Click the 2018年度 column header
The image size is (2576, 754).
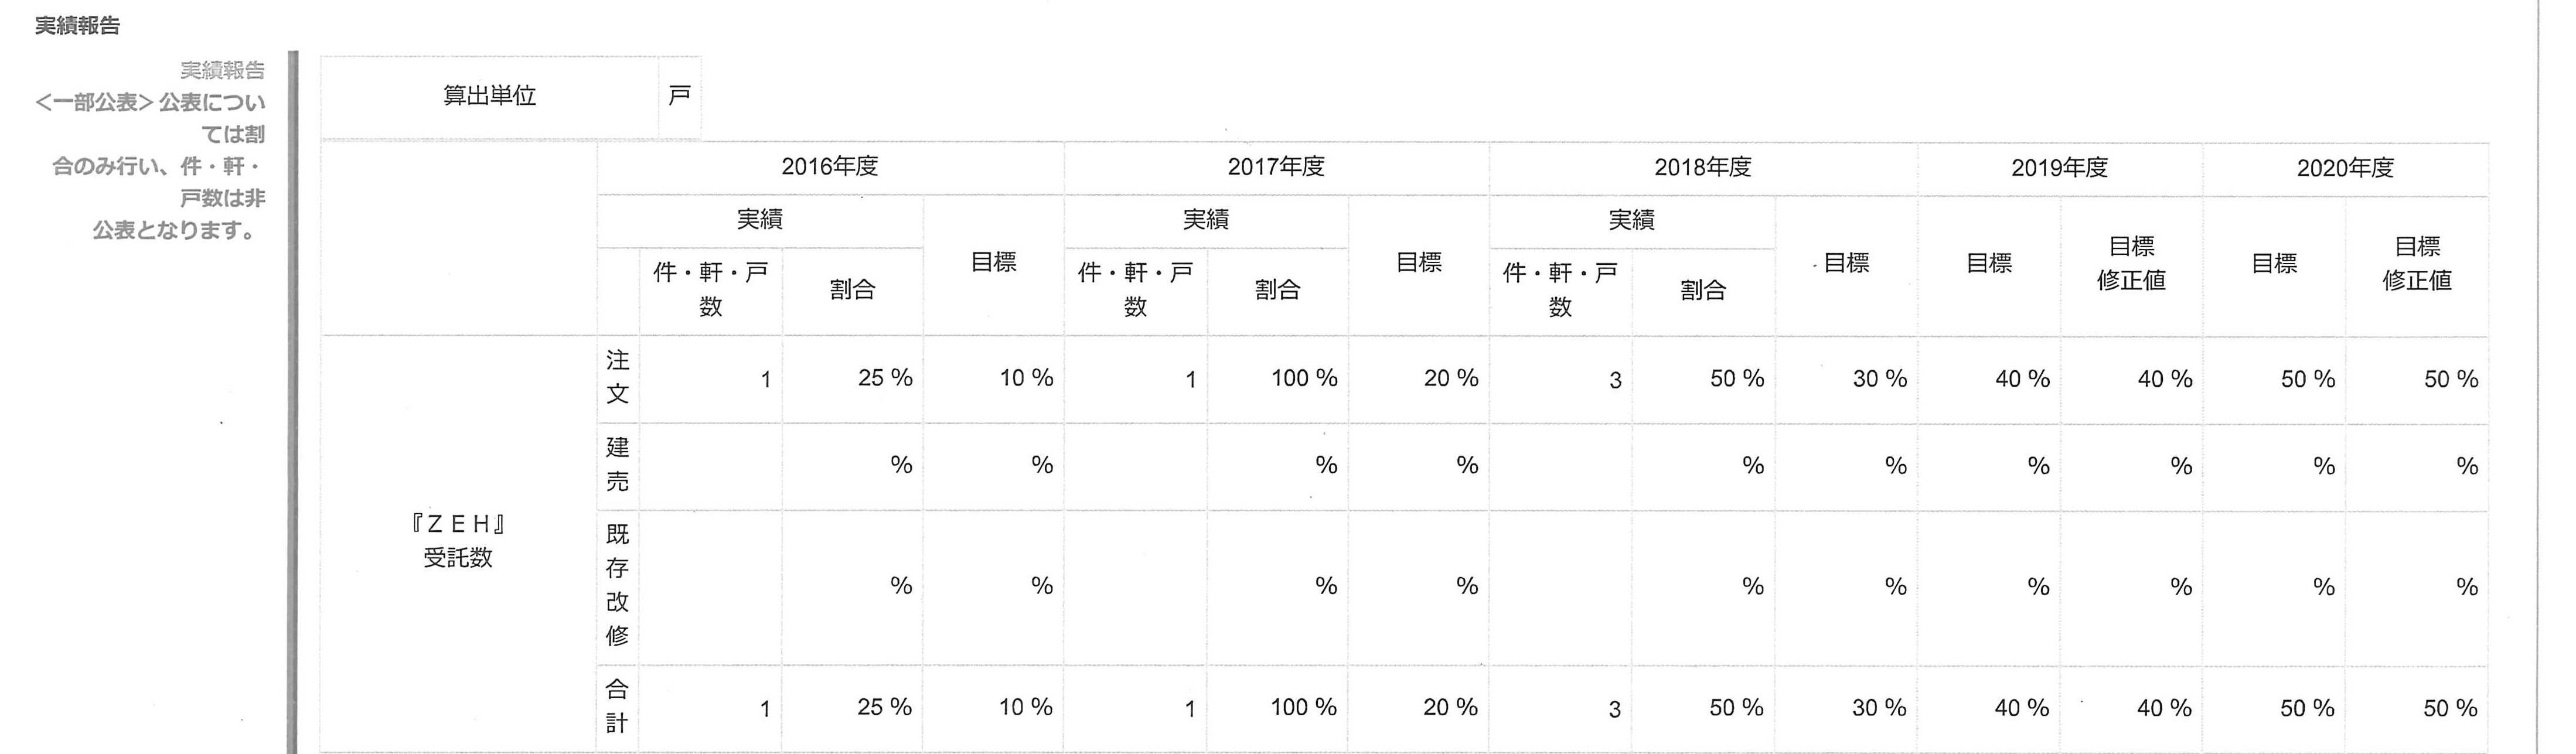point(1703,168)
